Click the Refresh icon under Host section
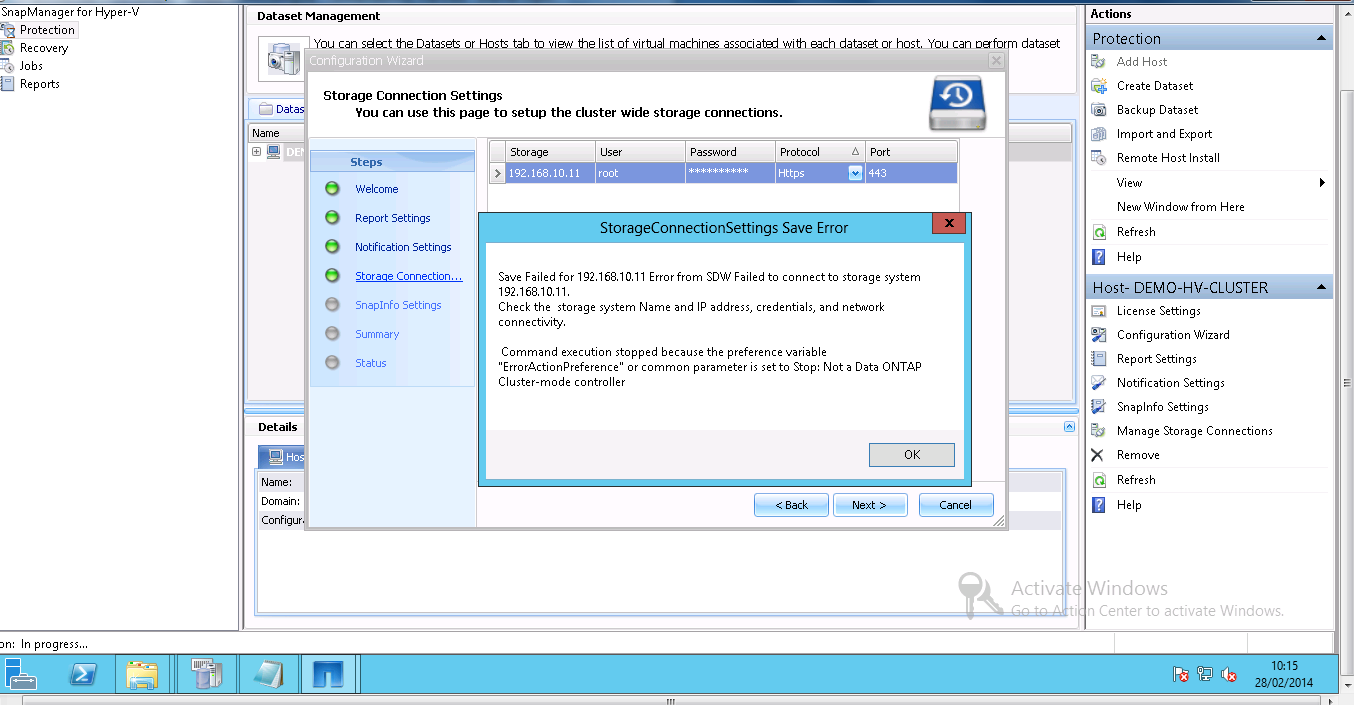The width and height of the screenshot is (1354, 705). click(x=1098, y=480)
